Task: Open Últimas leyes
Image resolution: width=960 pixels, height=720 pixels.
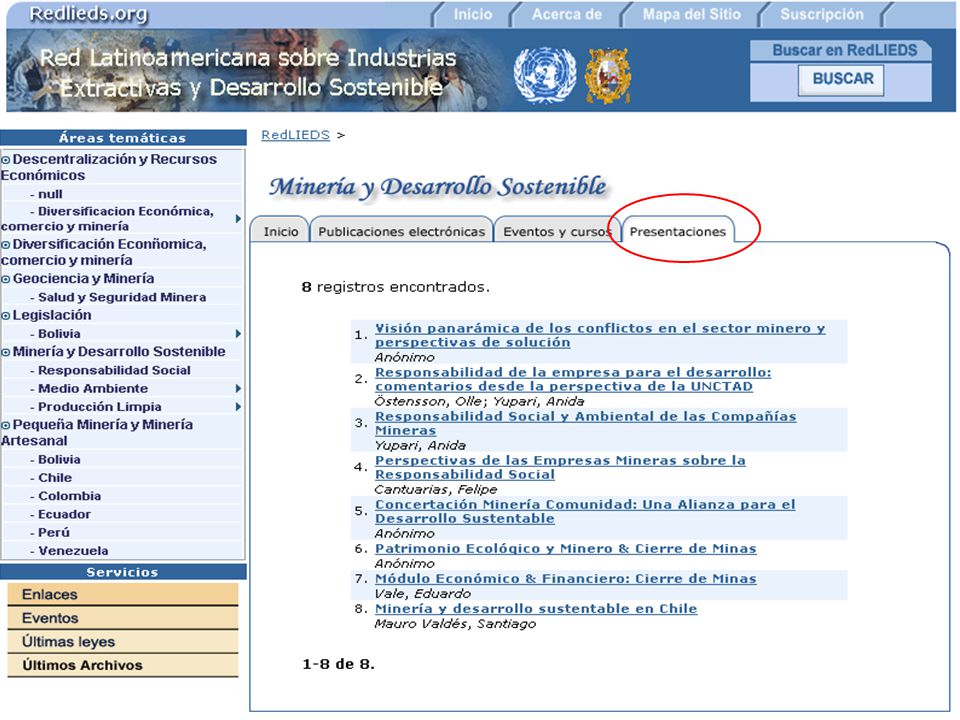Action: point(122,642)
